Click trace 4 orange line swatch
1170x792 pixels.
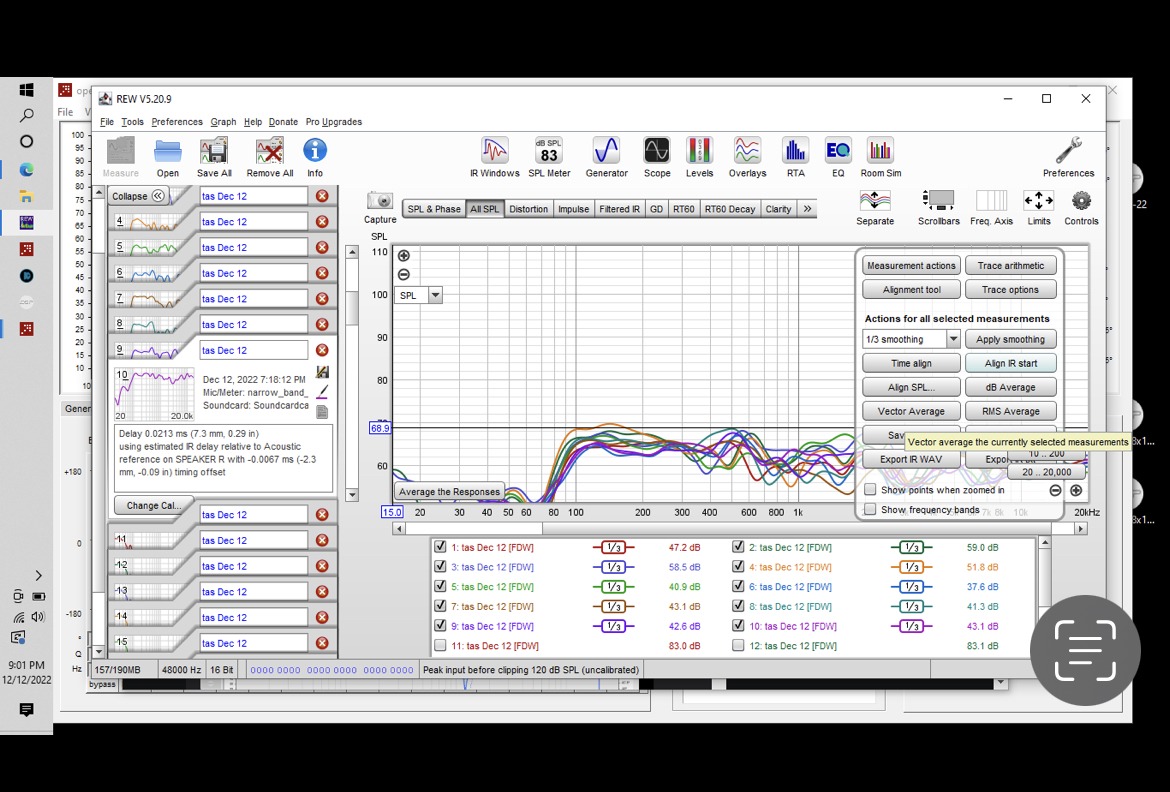pyautogui.click(x=911, y=567)
